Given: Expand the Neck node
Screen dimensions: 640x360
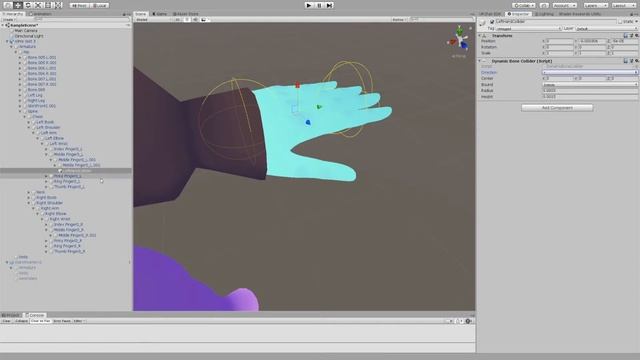Looking at the screenshot, I should (x=29, y=192).
